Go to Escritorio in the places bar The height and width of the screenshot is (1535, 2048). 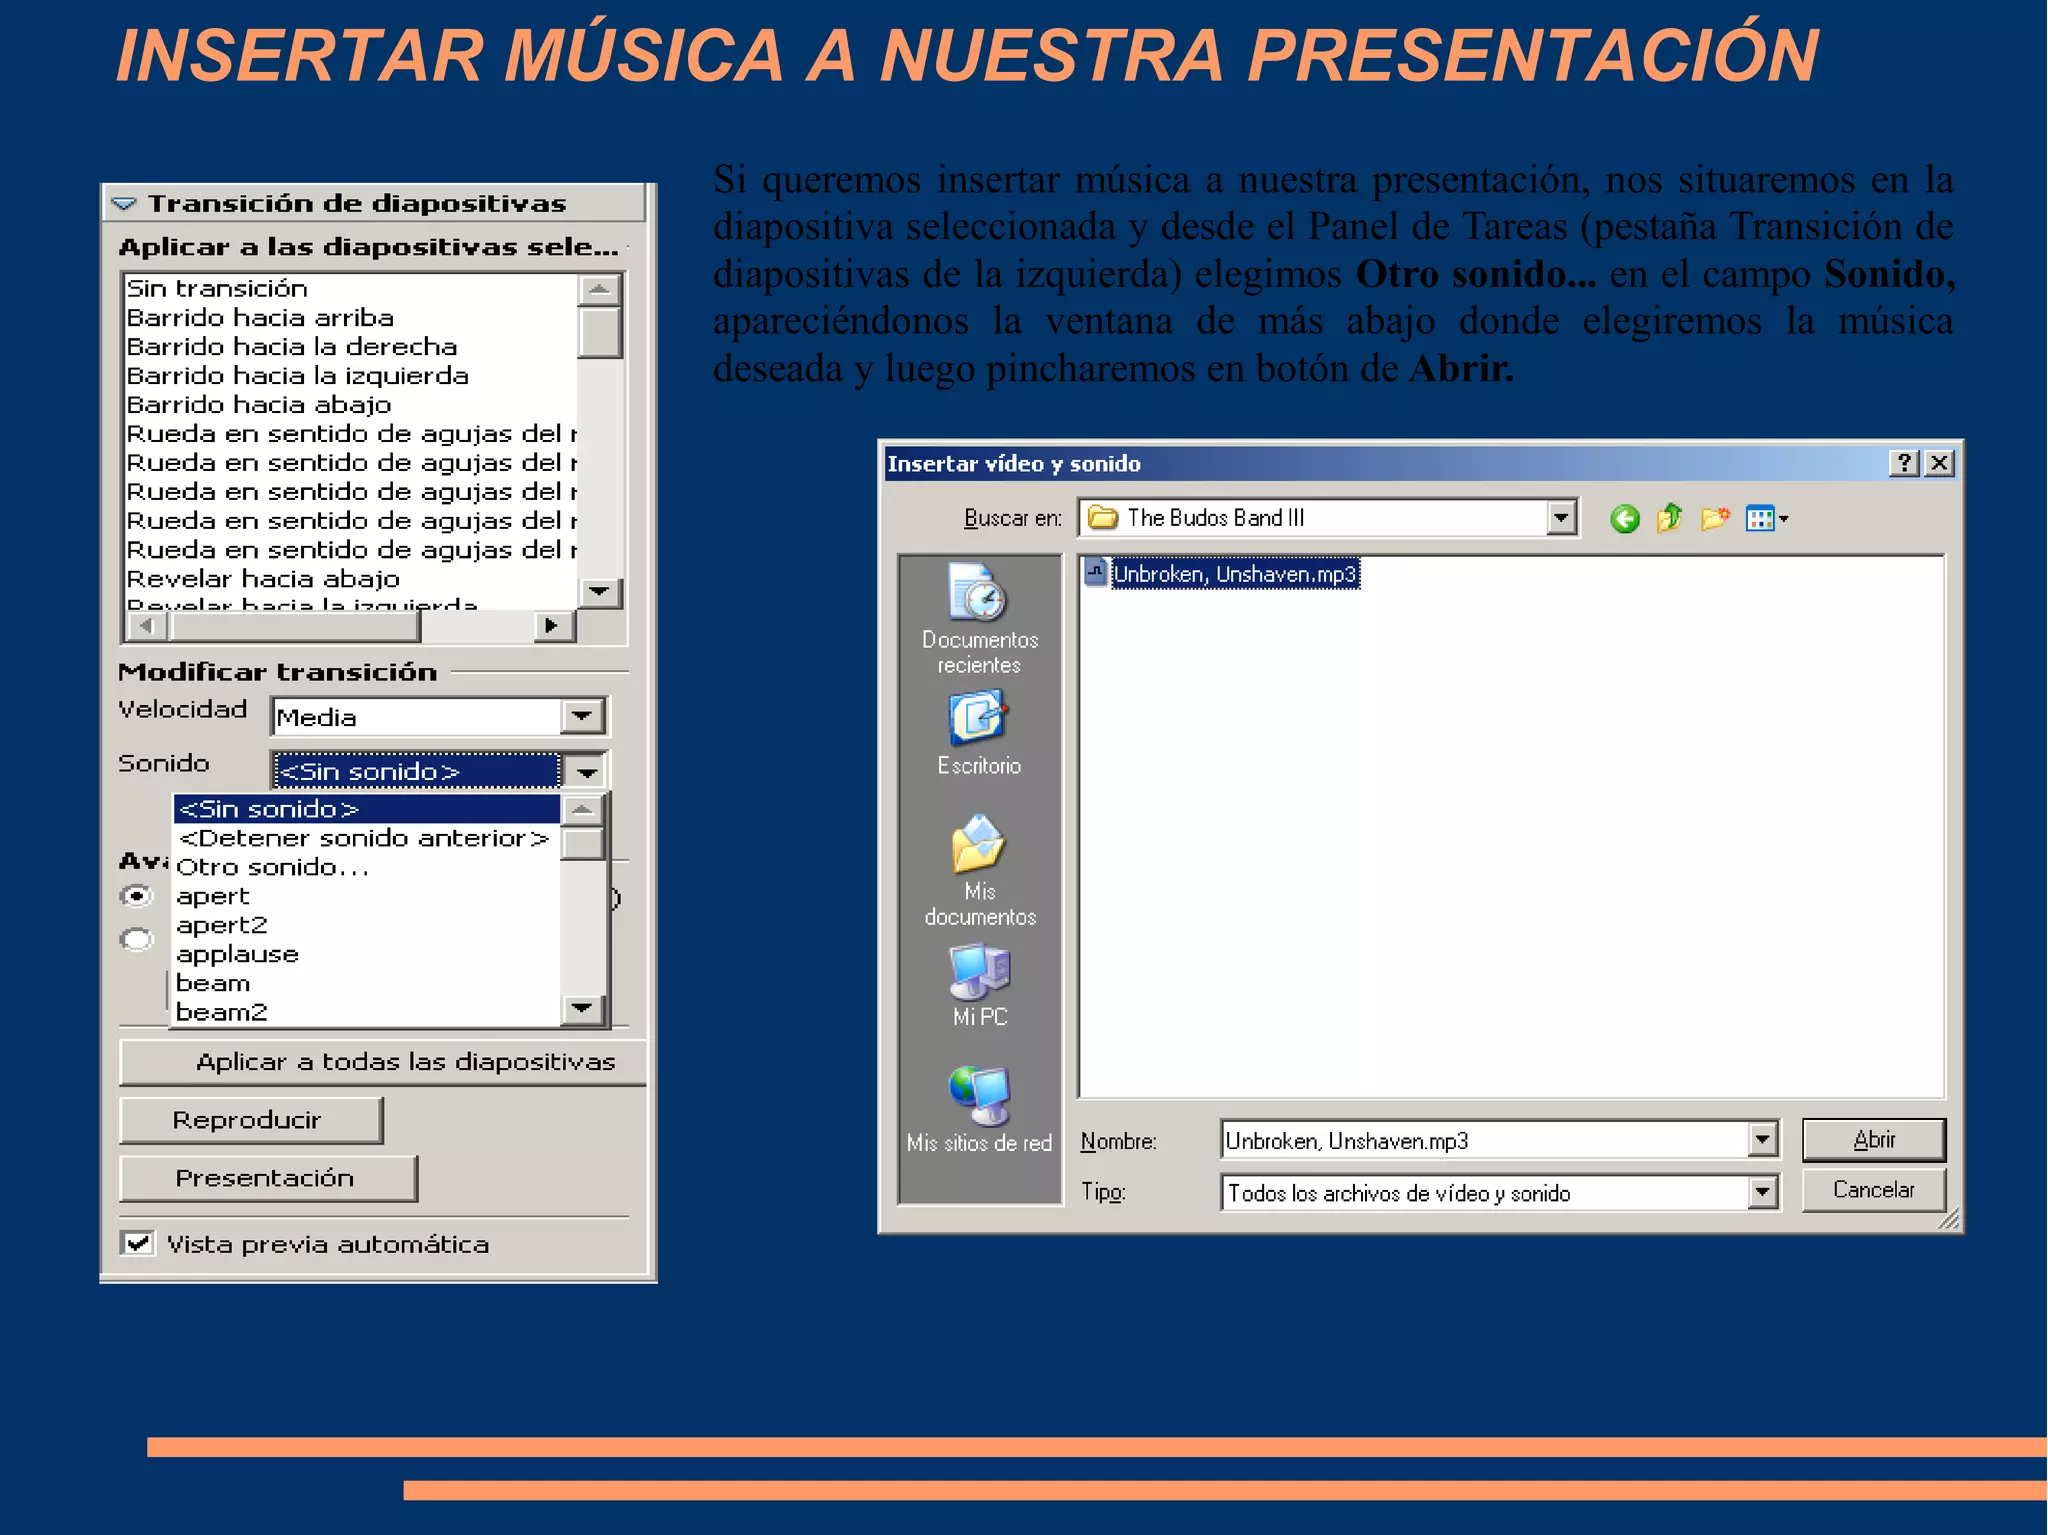(x=979, y=734)
